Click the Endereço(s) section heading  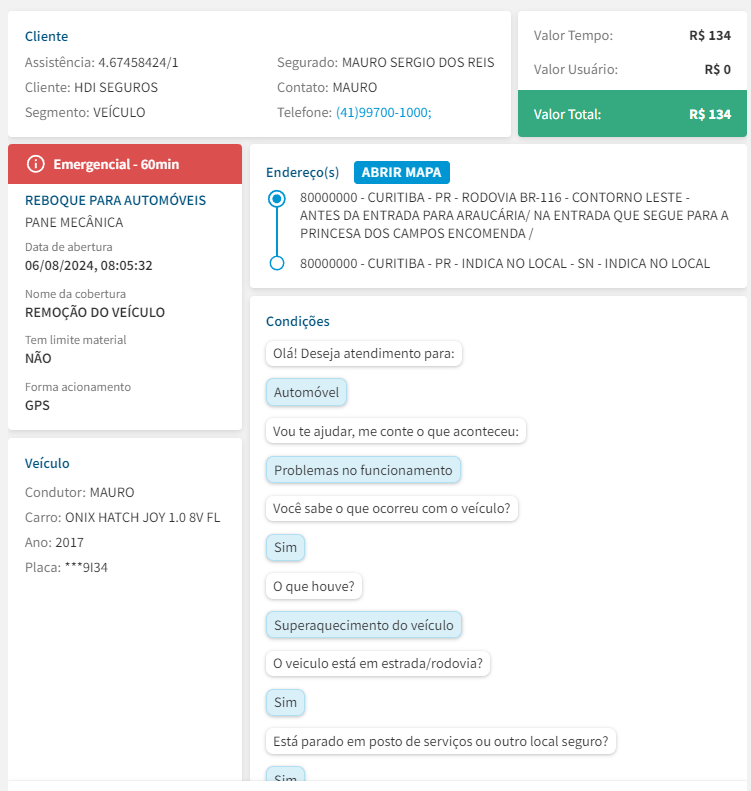pos(302,172)
